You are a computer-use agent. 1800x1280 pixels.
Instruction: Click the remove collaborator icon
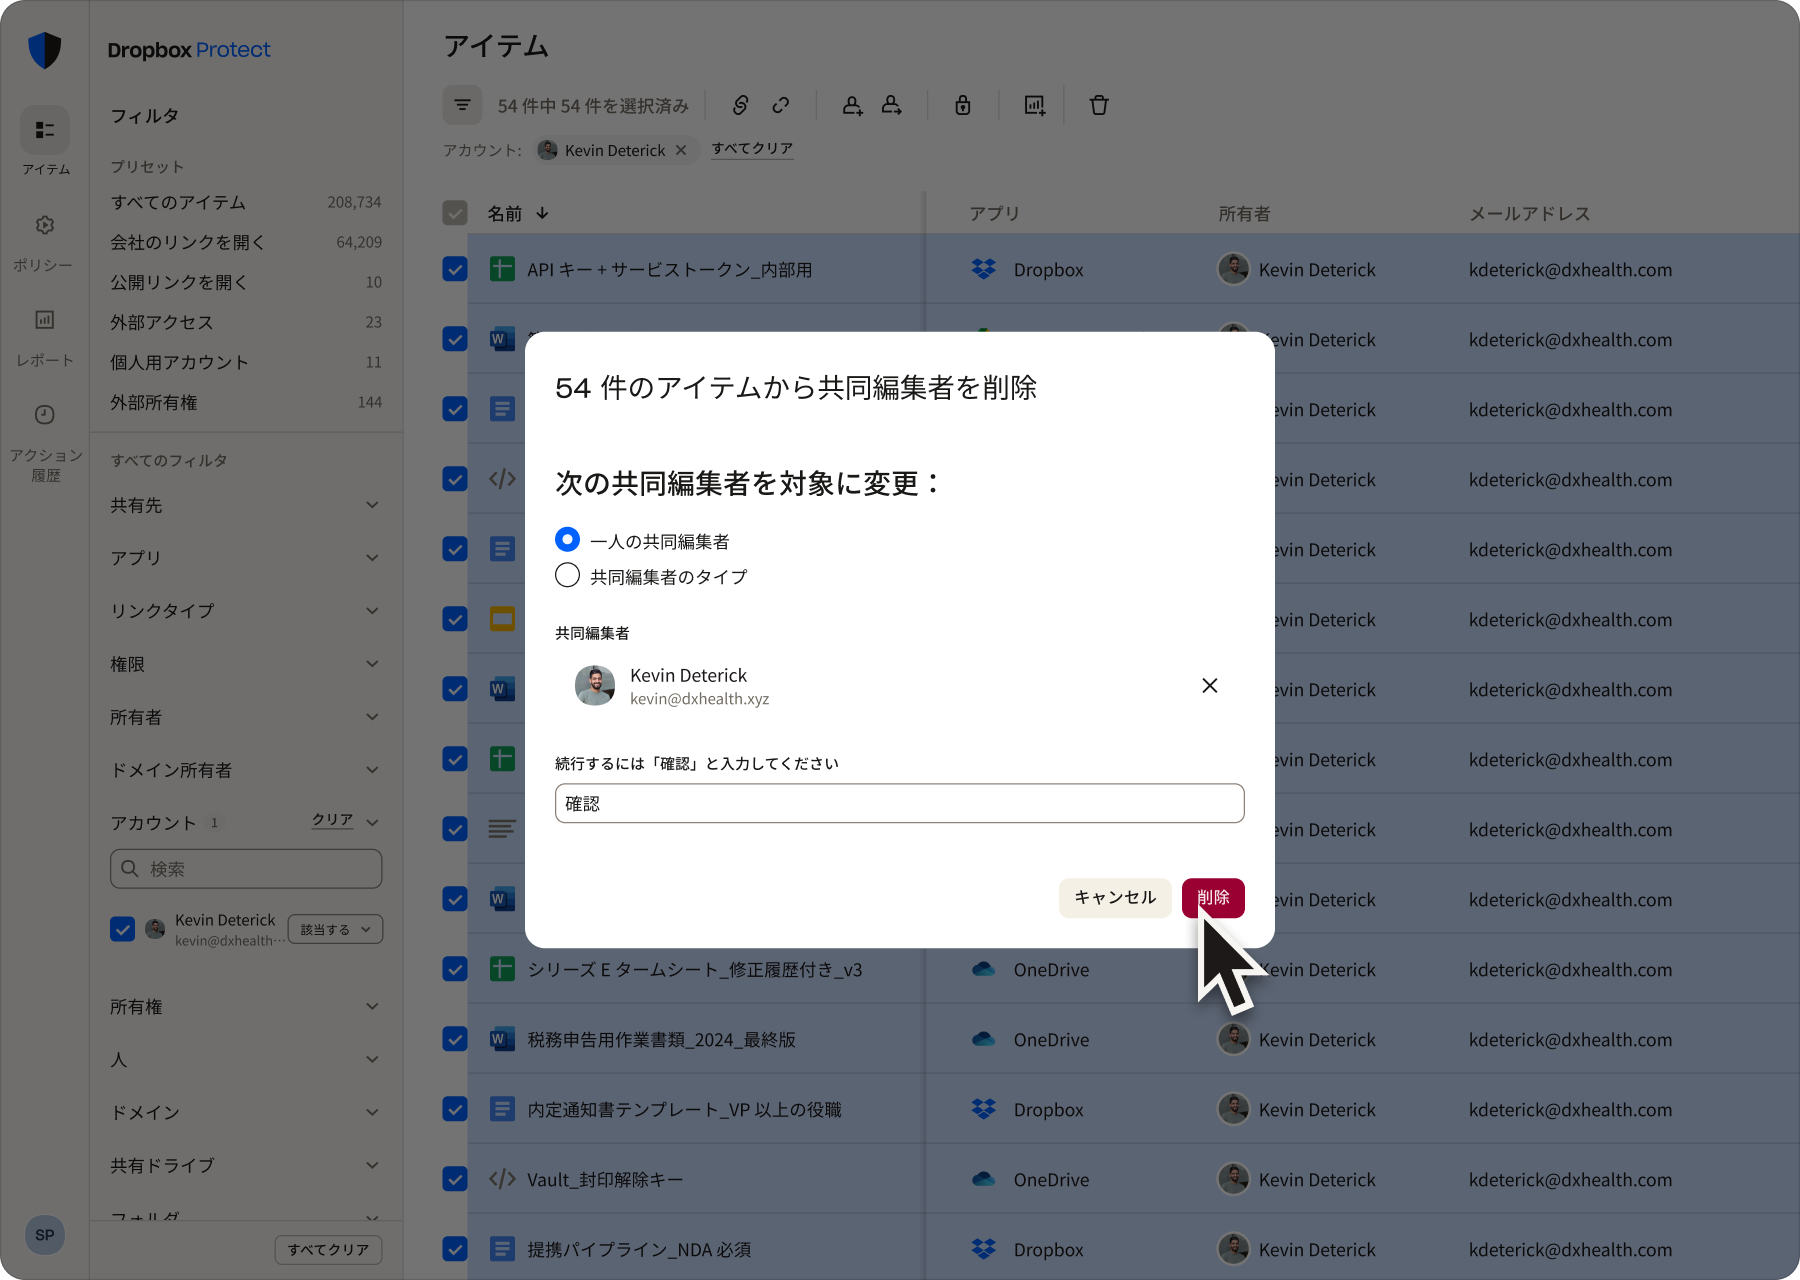coord(892,105)
